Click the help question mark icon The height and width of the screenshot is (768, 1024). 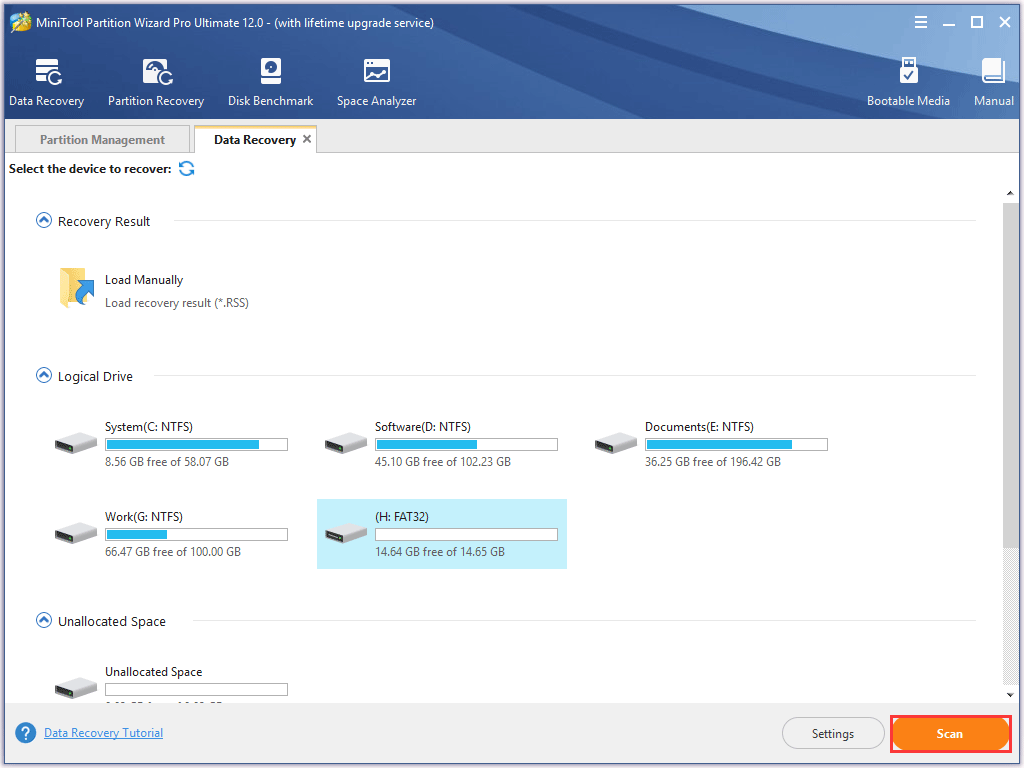(x=26, y=734)
